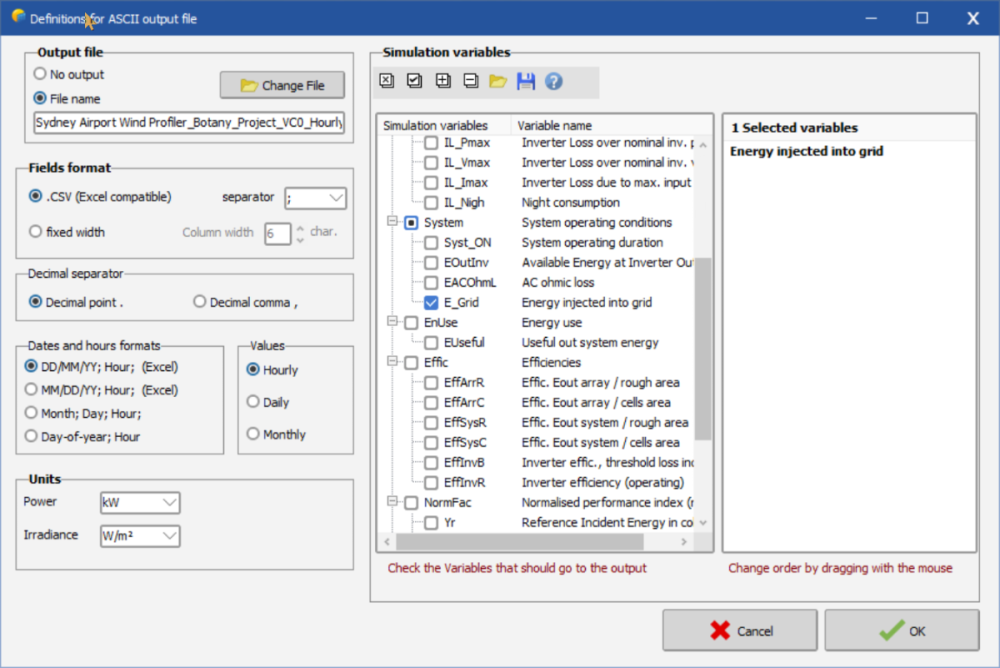The width and height of the screenshot is (1000, 668).
Task: Choose Decimal comma as the separator
Action: click(x=200, y=302)
